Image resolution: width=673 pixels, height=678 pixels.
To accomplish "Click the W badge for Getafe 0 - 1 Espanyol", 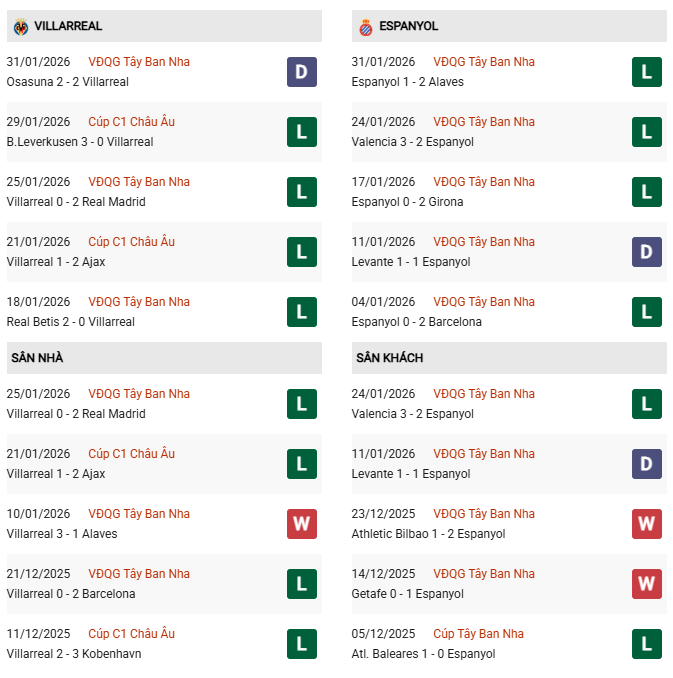I will (647, 584).
